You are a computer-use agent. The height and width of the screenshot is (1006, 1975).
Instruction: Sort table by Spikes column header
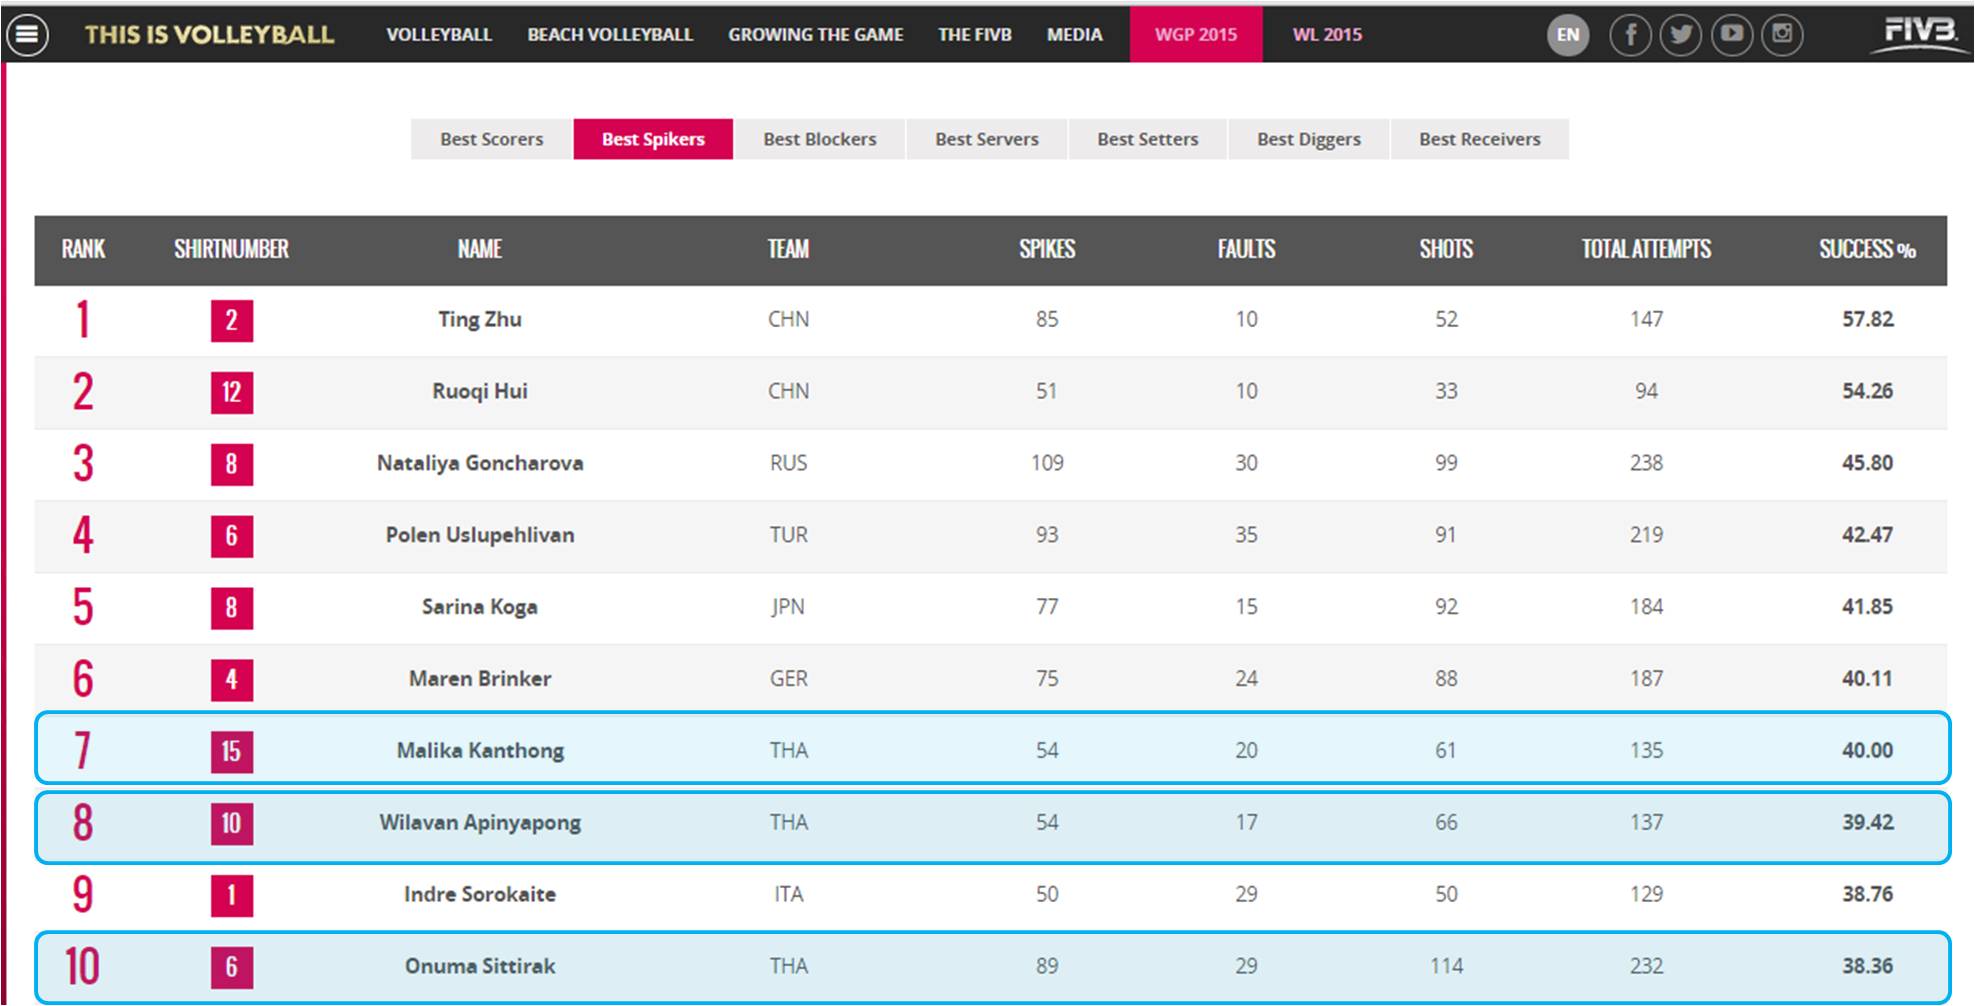click(1046, 249)
